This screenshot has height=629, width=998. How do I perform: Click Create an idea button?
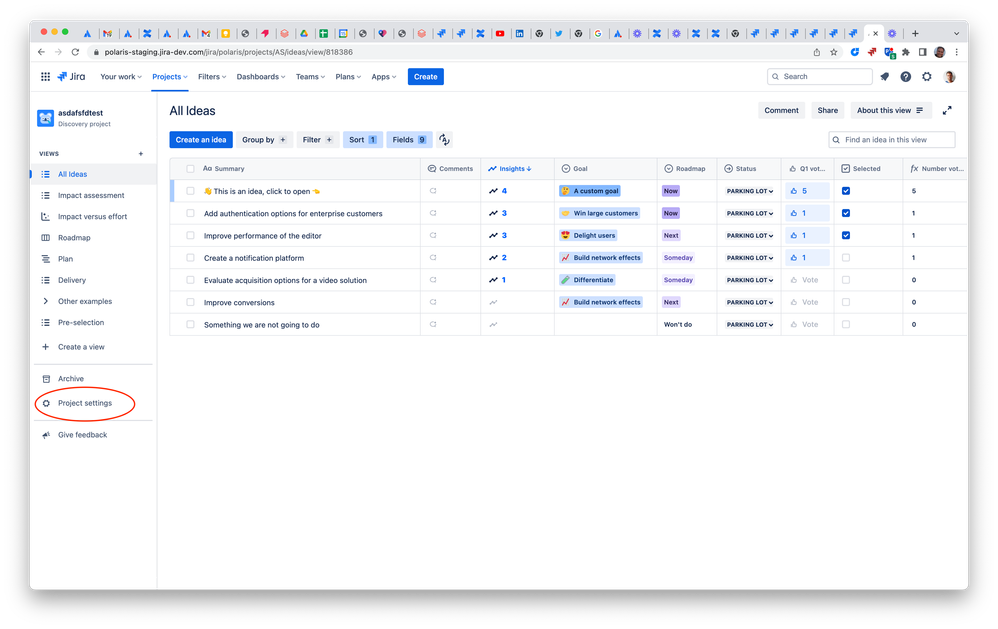201,139
